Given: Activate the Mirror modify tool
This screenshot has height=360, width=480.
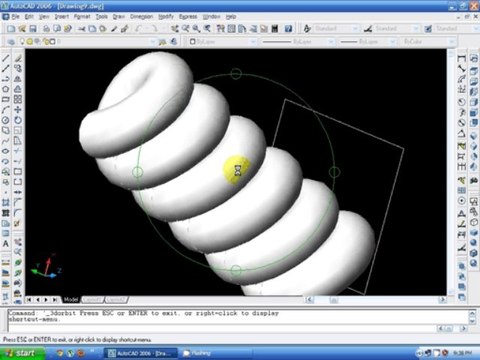Looking at the screenshot, I should (x=18, y=79).
